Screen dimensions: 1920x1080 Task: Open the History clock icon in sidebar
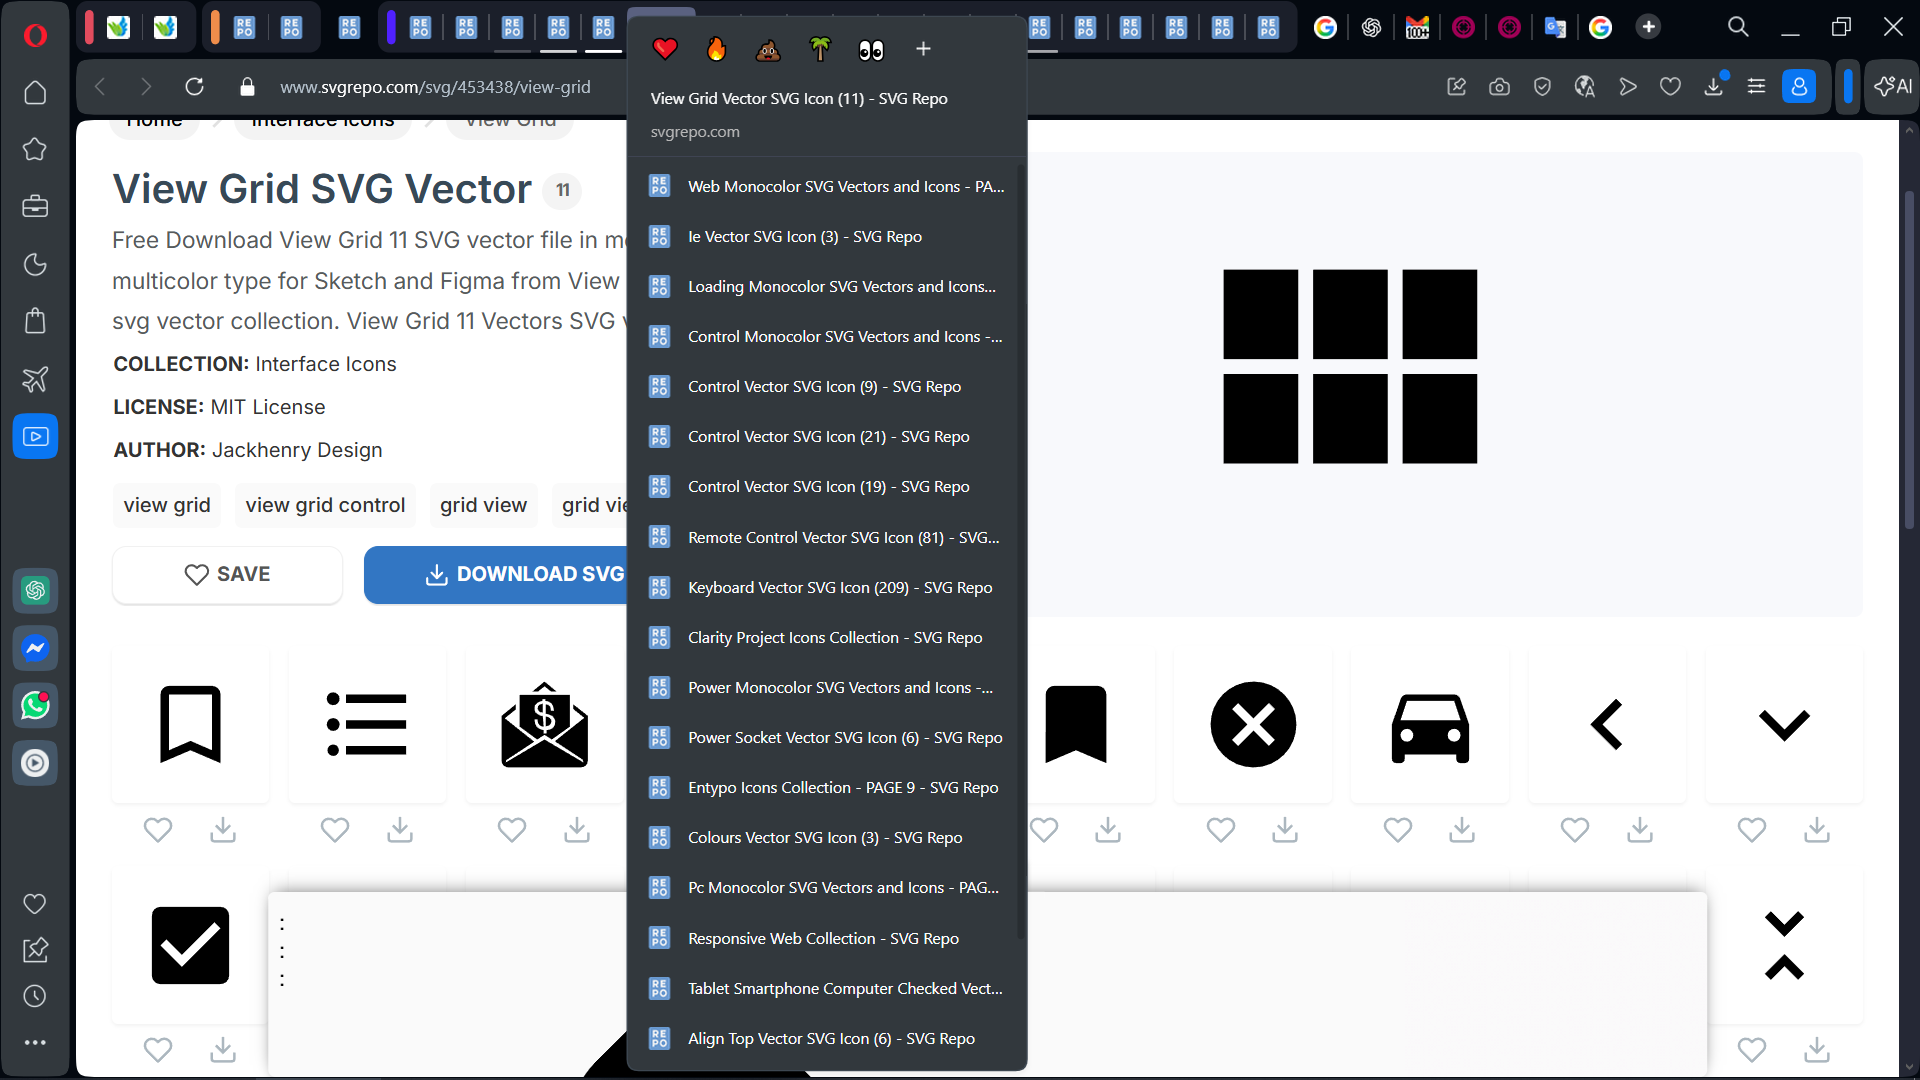(35, 996)
